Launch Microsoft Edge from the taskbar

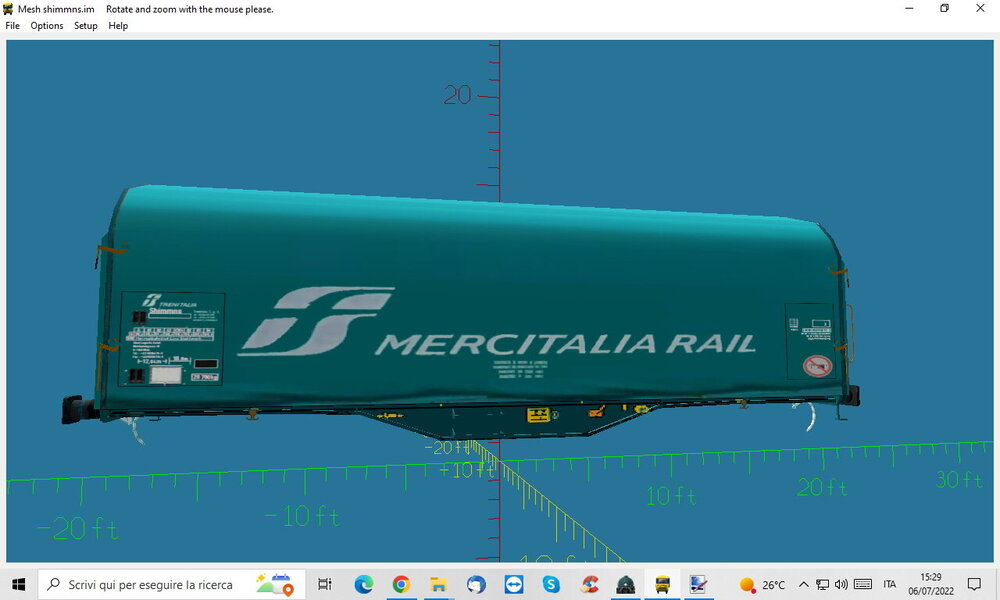point(364,584)
